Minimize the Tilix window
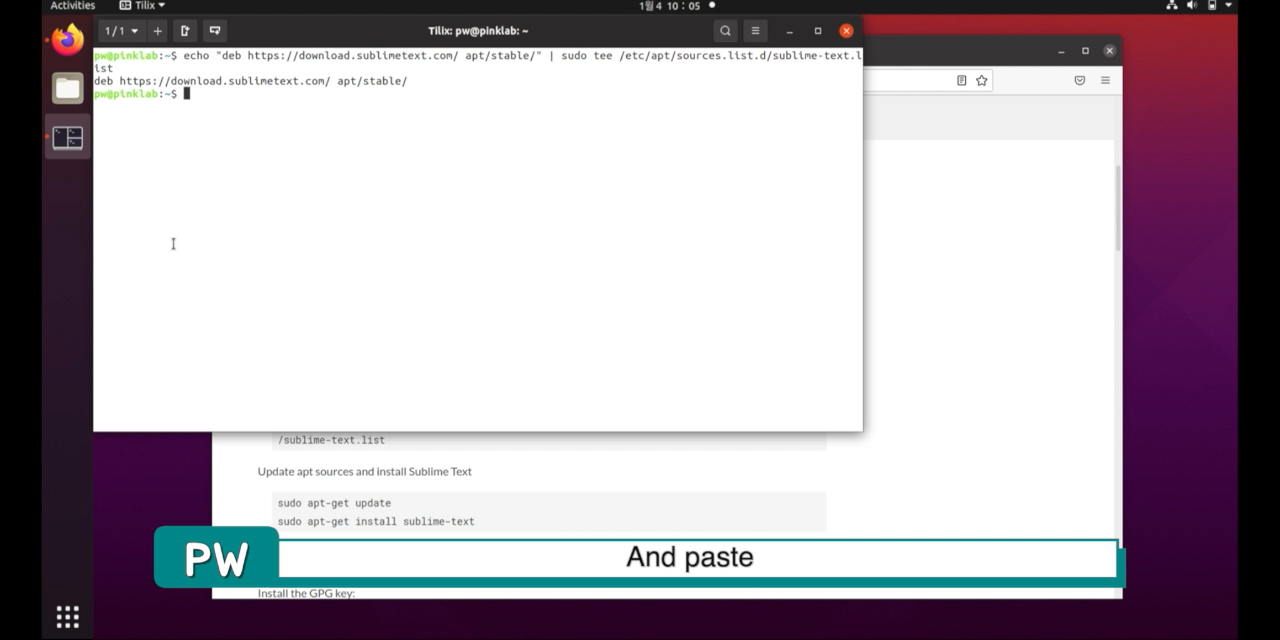This screenshot has width=1280, height=640. click(x=789, y=31)
